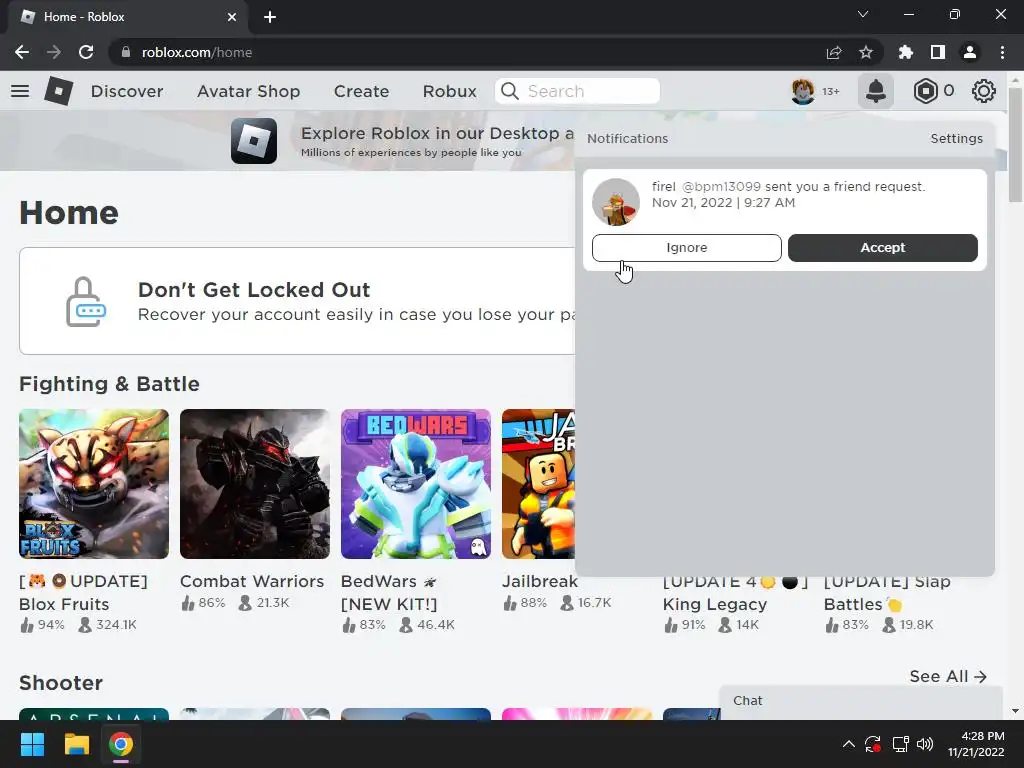The width and height of the screenshot is (1024, 768).
Task: Open a new browser tab
Action: click(x=270, y=17)
